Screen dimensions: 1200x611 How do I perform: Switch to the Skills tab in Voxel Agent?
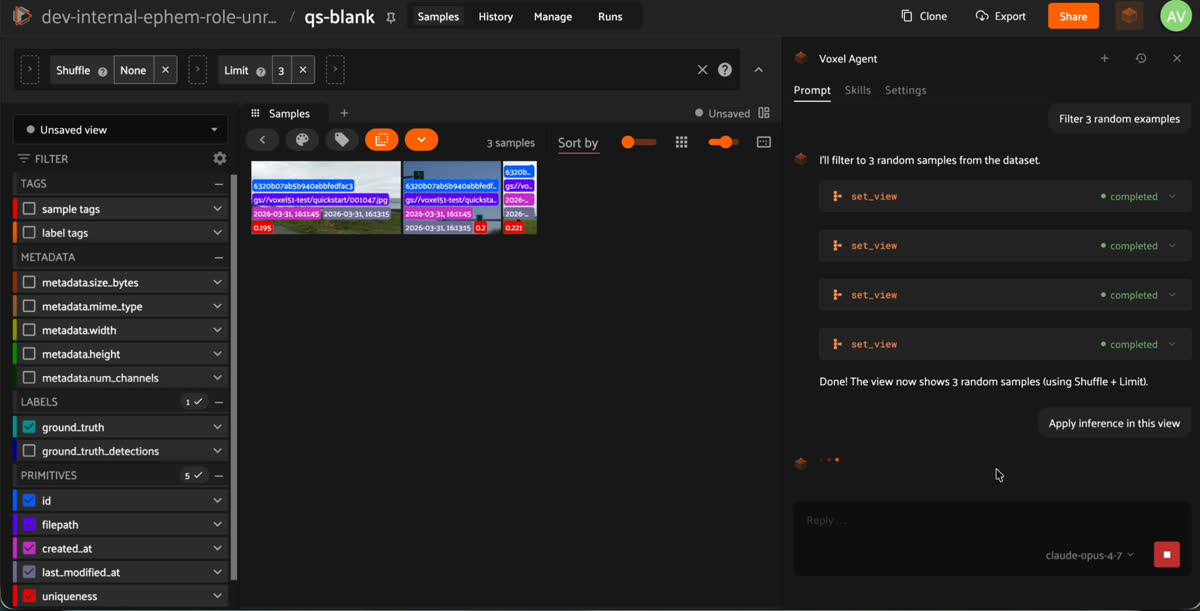[x=858, y=90]
